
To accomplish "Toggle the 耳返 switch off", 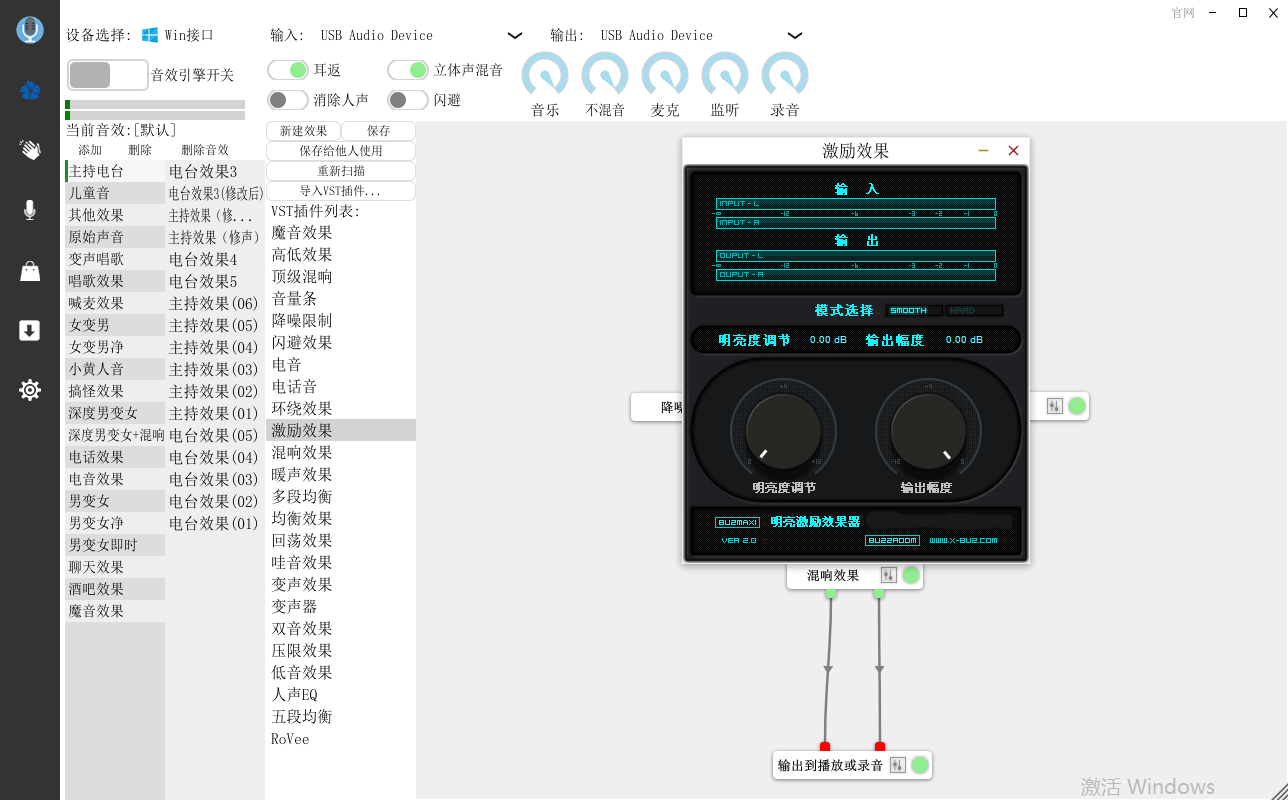I will (x=288, y=70).
